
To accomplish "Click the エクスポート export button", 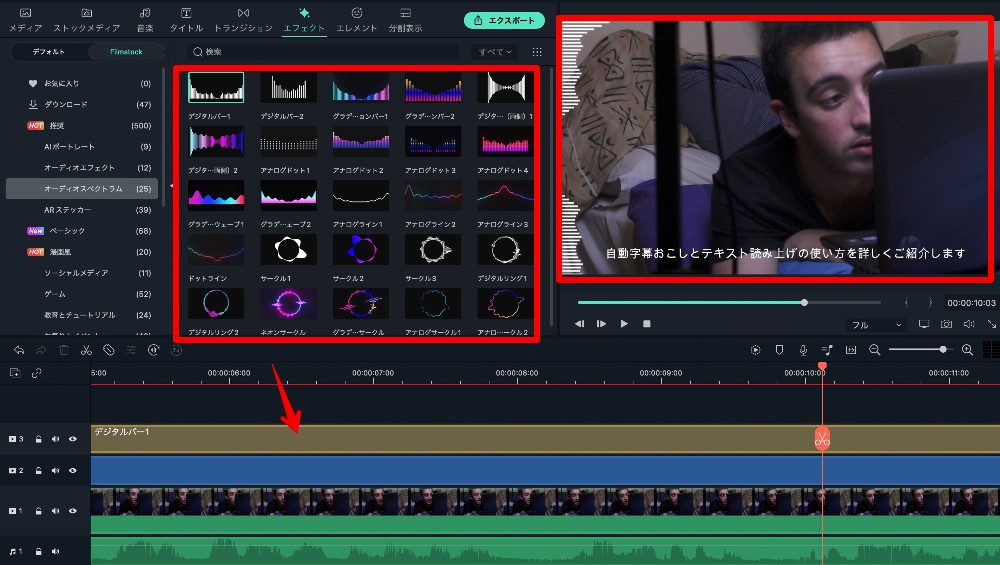I will pos(504,20).
